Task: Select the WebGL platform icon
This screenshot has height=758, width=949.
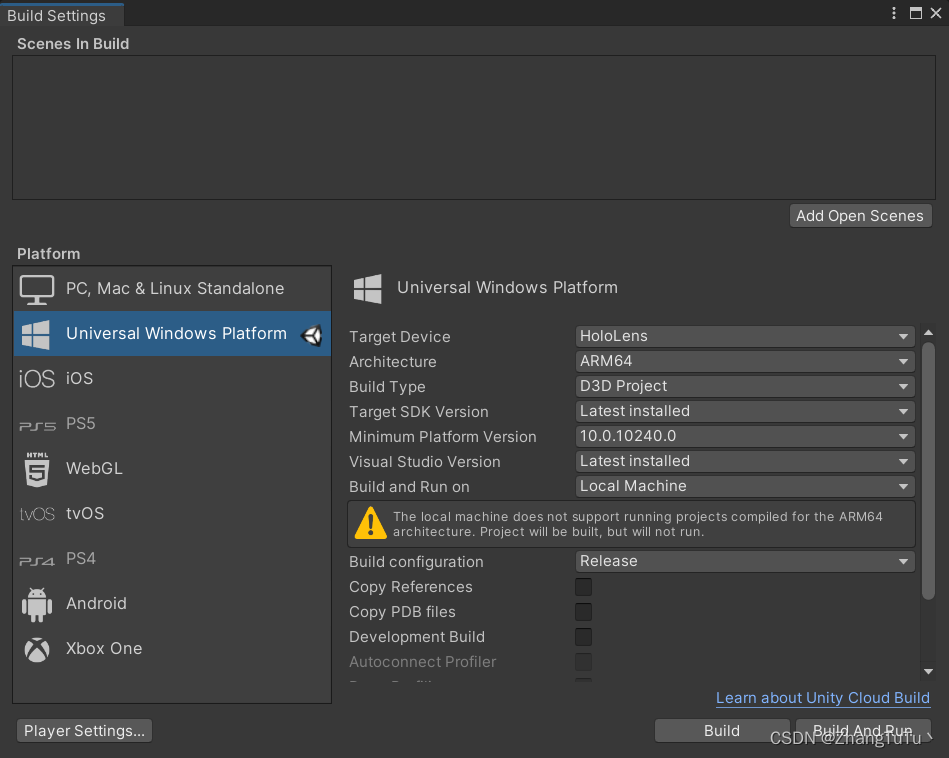Action: (36, 468)
